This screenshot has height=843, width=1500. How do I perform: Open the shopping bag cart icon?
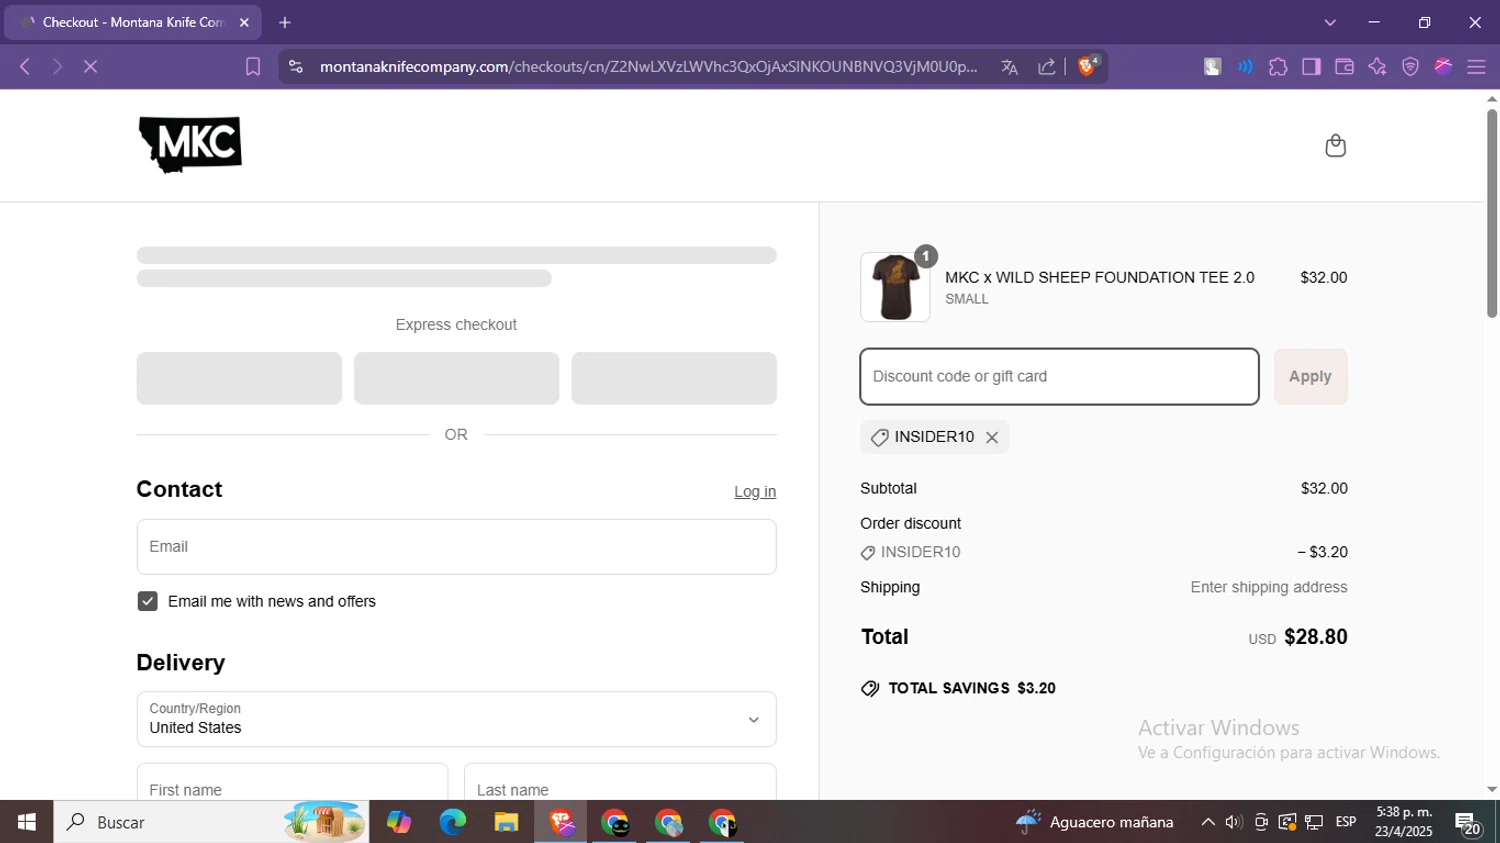coord(1335,146)
